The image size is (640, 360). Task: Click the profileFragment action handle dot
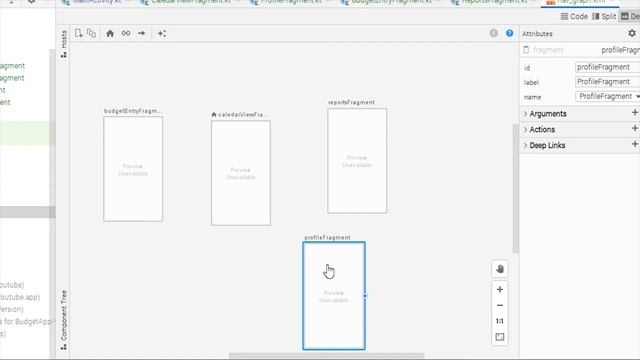pos(365,296)
